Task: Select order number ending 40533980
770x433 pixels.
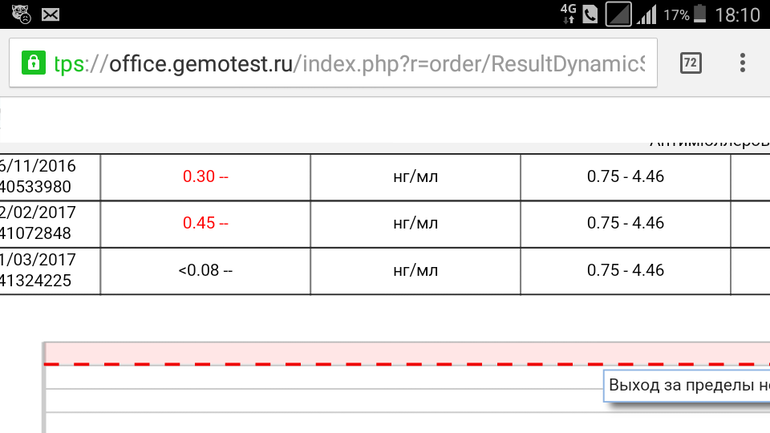Action: (x=38, y=186)
